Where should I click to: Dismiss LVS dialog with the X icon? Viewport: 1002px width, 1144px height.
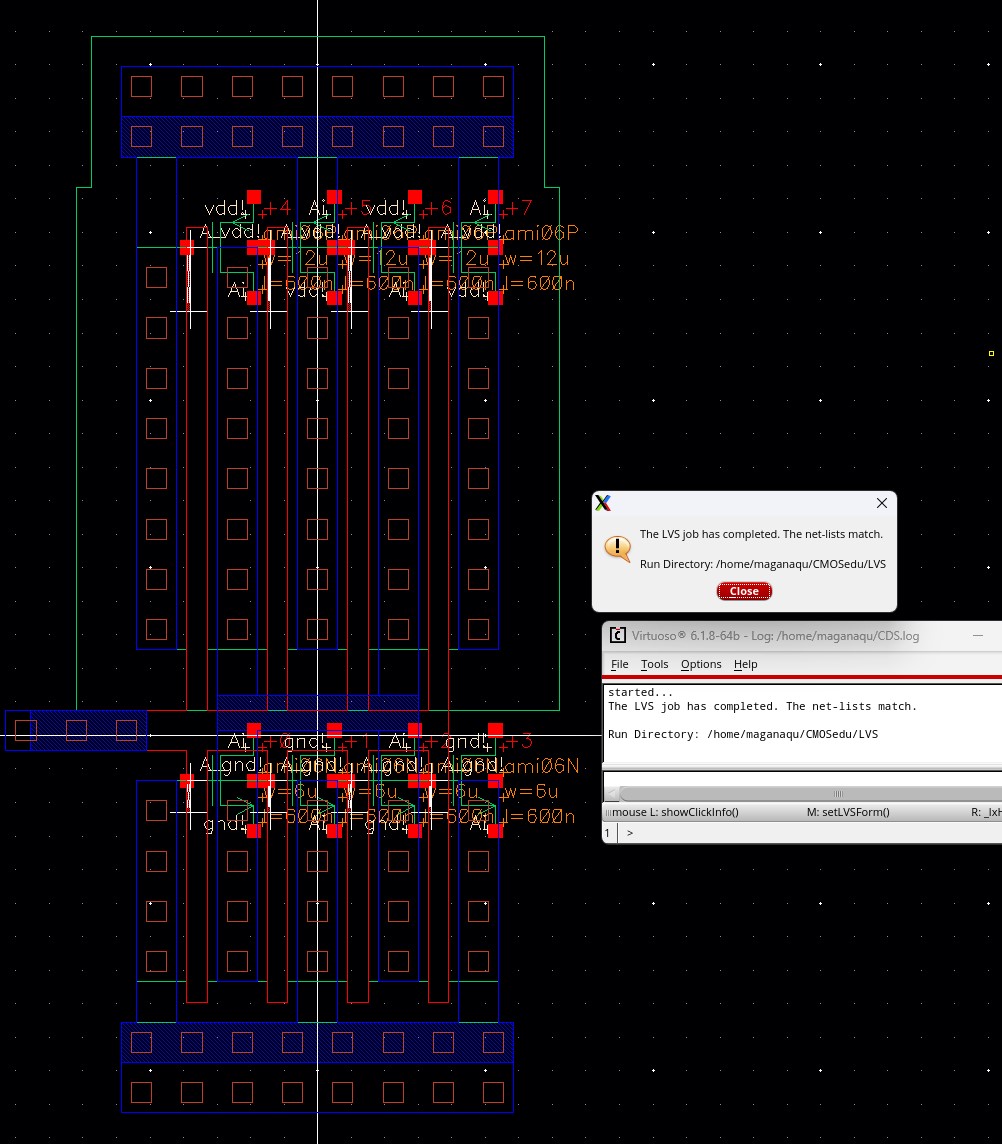[x=881, y=503]
